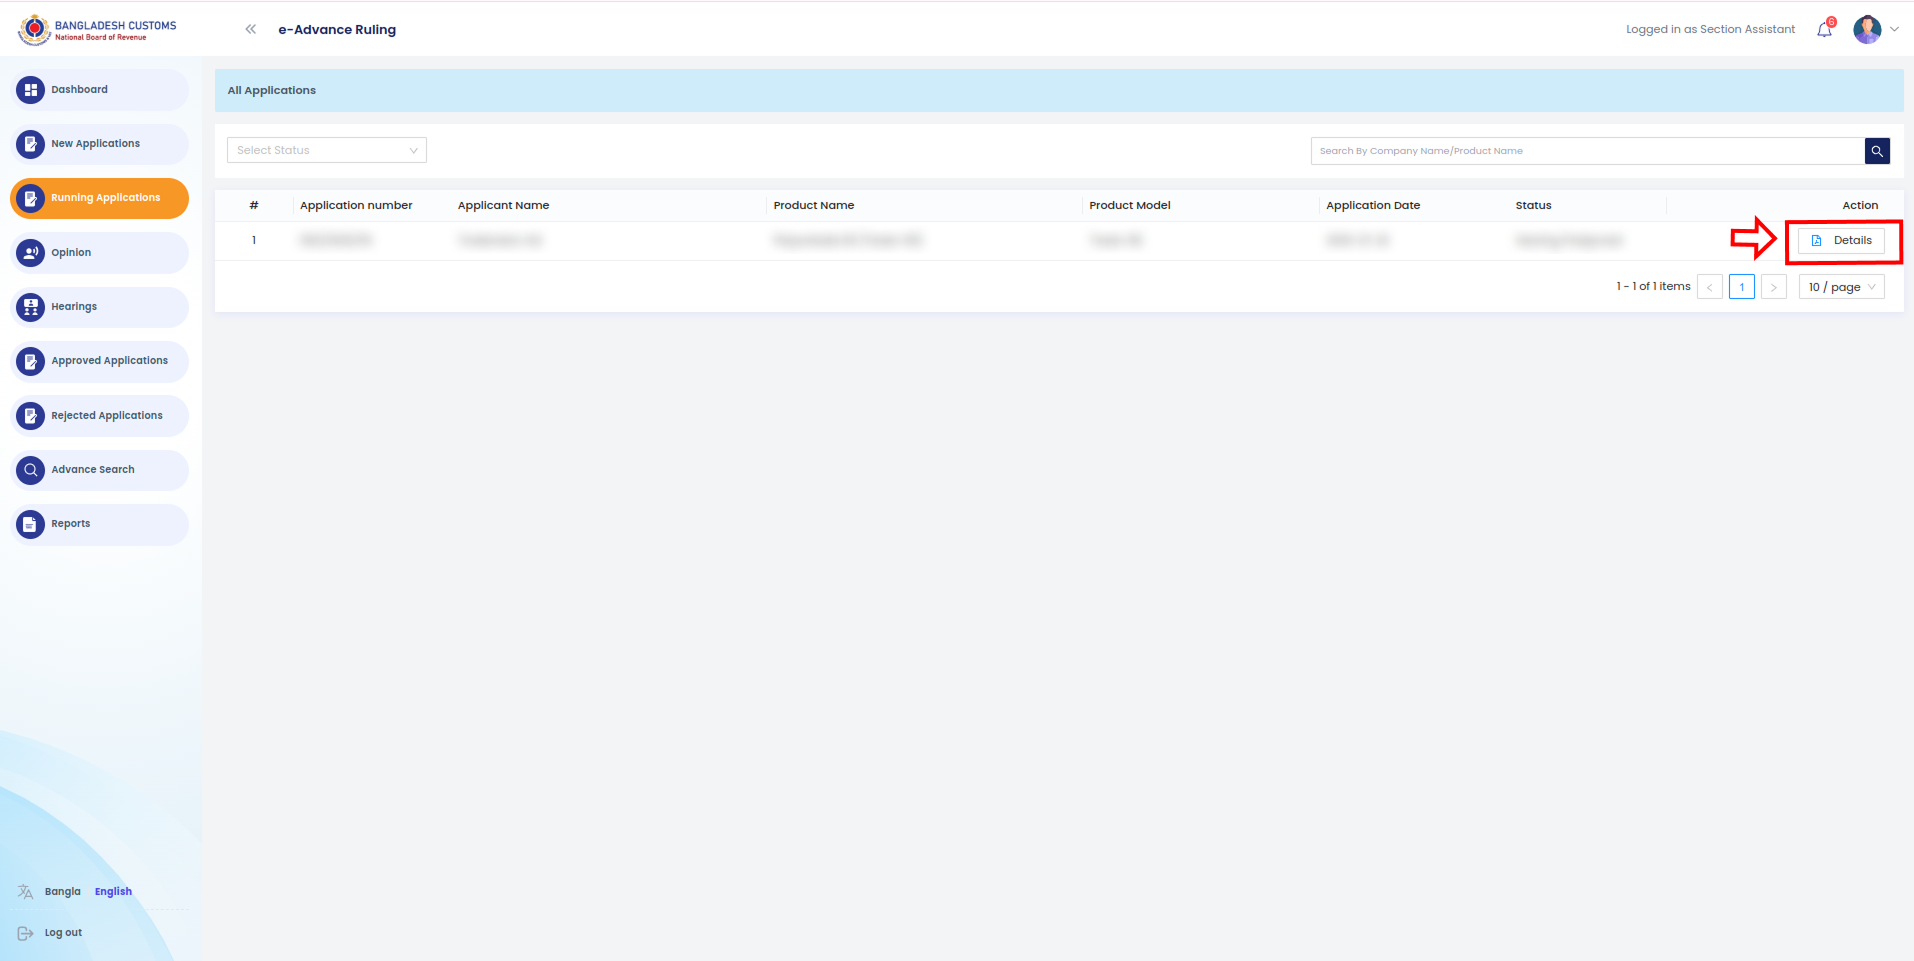
Task: Click the e-Advance Ruling title
Action: (337, 30)
